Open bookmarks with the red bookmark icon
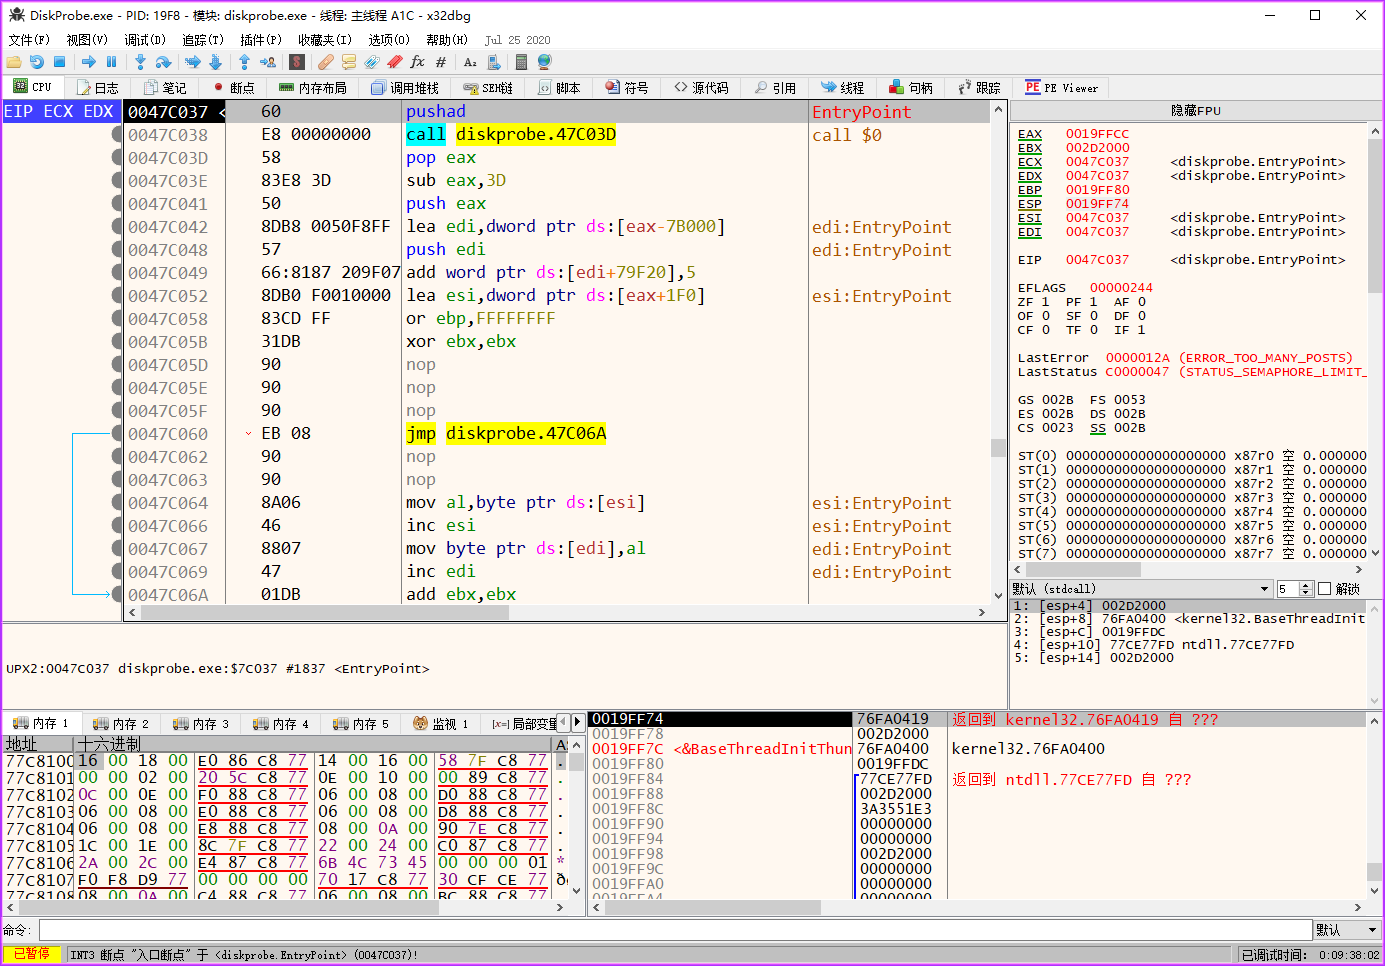This screenshot has height=966, width=1385. pyautogui.click(x=395, y=62)
